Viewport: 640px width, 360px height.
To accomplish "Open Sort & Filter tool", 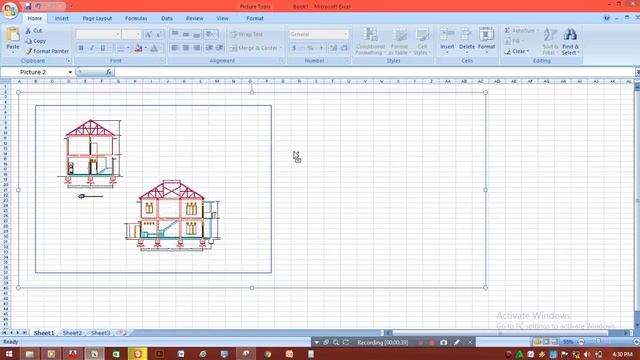I will 550,41.
